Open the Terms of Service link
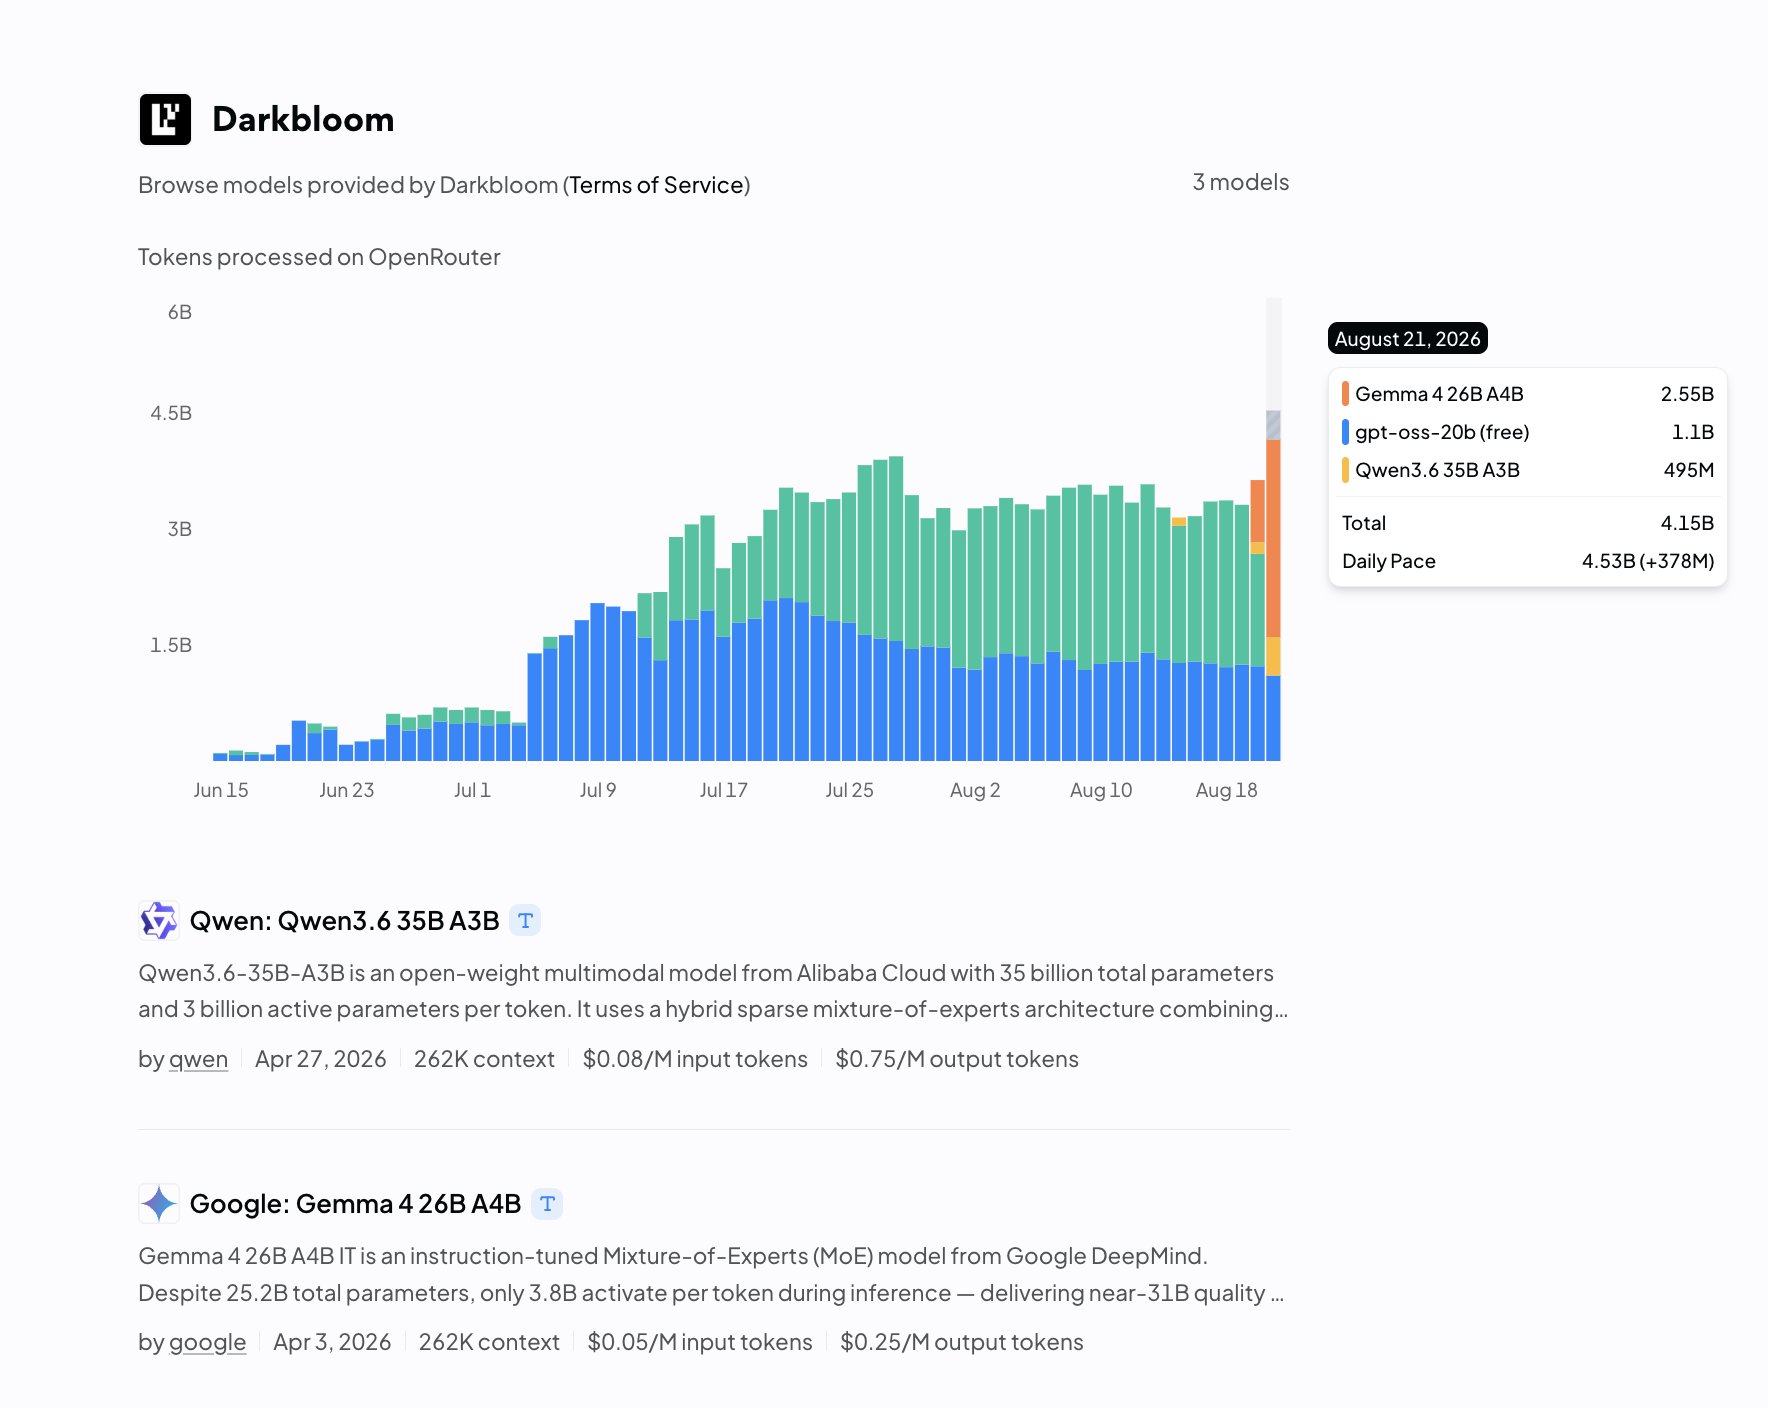This screenshot has height=1408, width=1768. tap(656, 185)
